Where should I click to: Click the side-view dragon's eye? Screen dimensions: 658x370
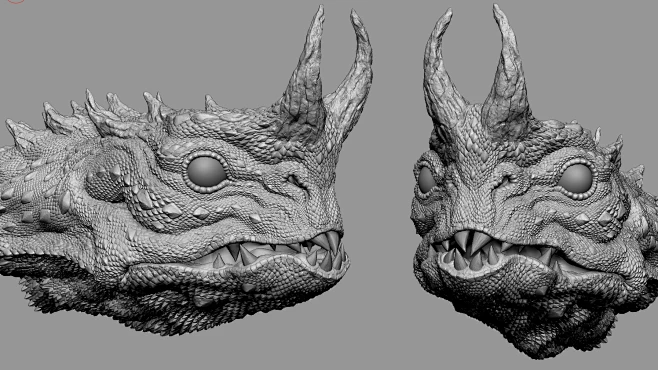point(206,172)
